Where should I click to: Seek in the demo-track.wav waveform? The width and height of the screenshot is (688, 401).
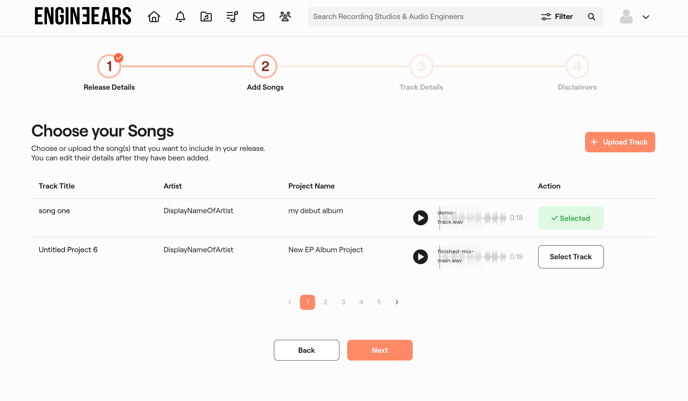tap(485, 218)
